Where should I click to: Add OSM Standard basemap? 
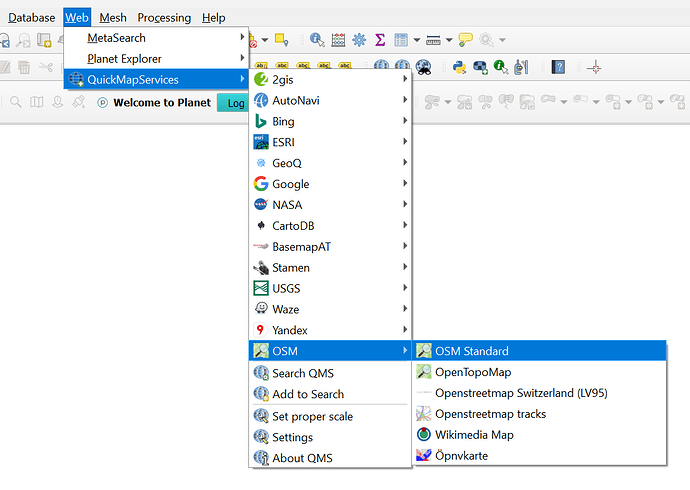(x=540, y=351)
